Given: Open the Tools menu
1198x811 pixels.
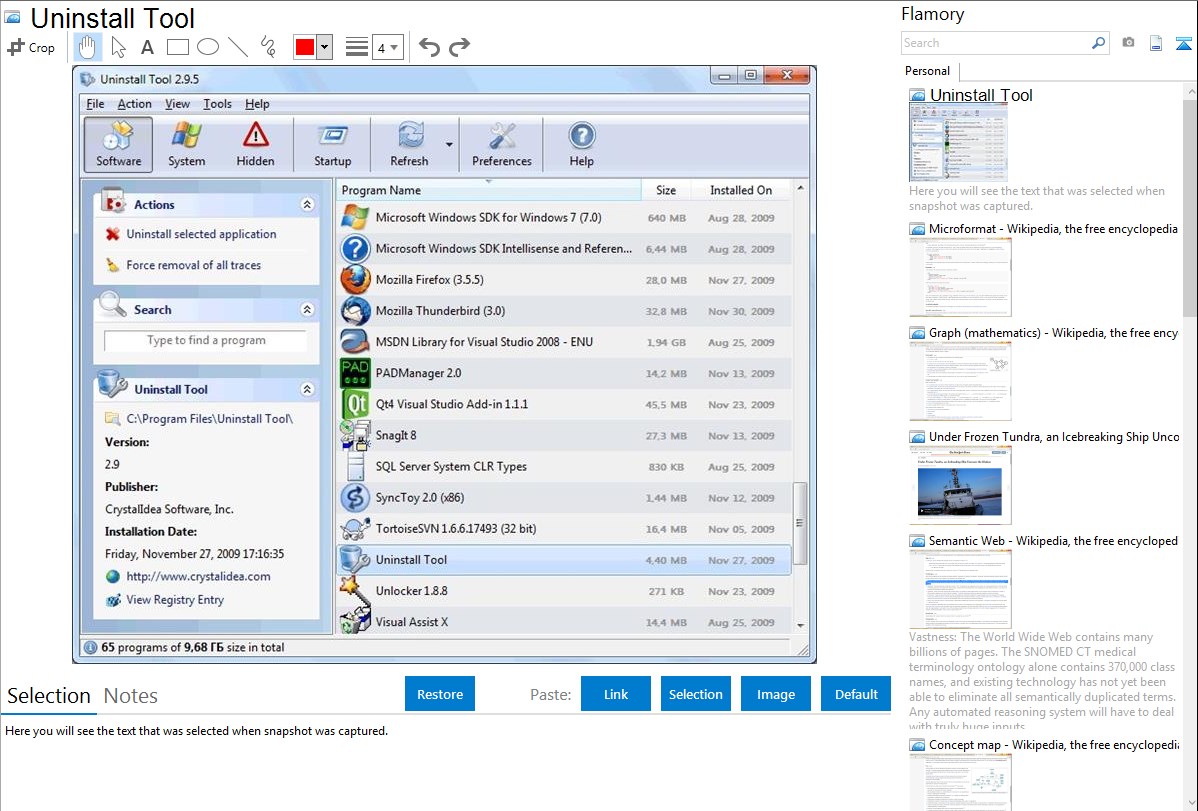Looking at the screenshot, I should (x=217, y=104).
